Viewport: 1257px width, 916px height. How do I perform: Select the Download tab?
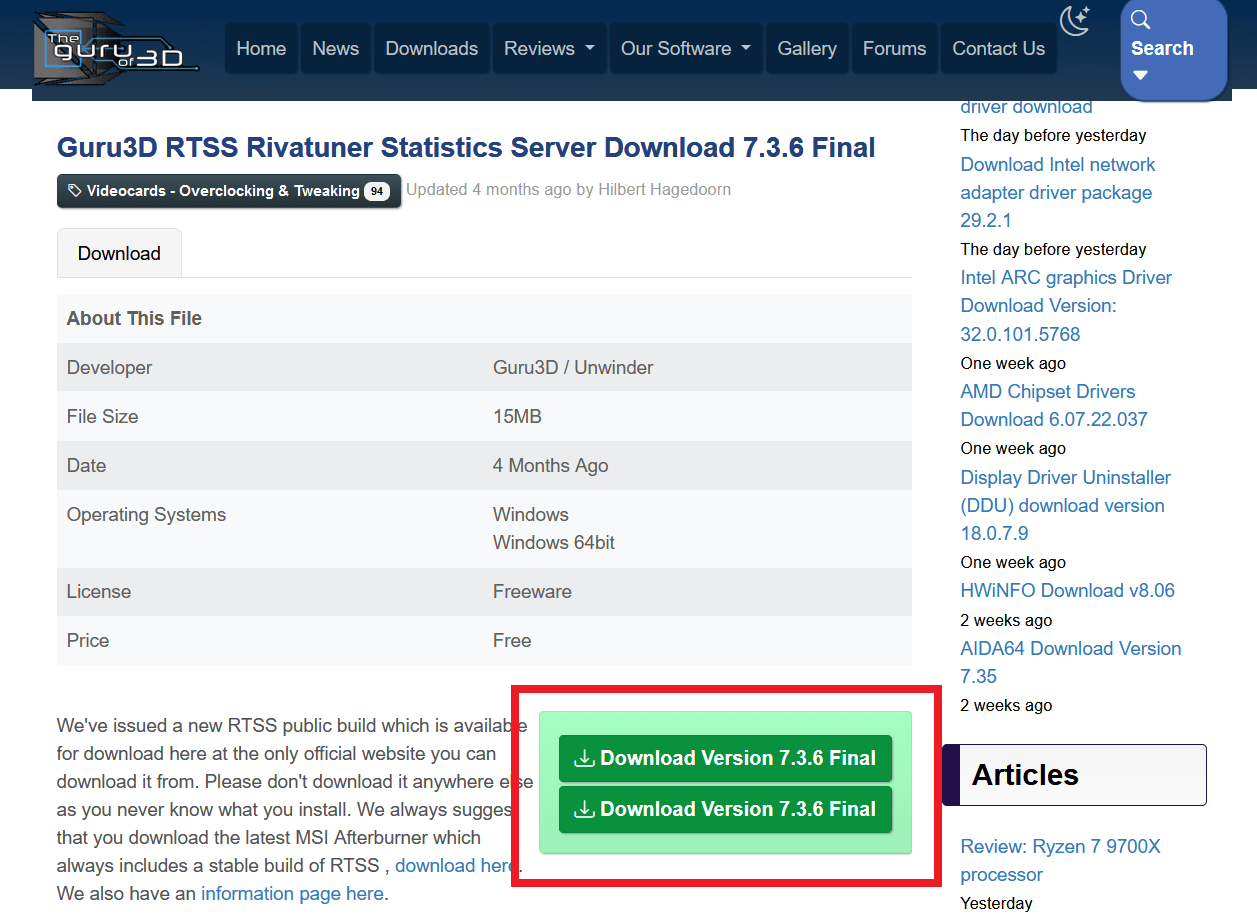119,253
